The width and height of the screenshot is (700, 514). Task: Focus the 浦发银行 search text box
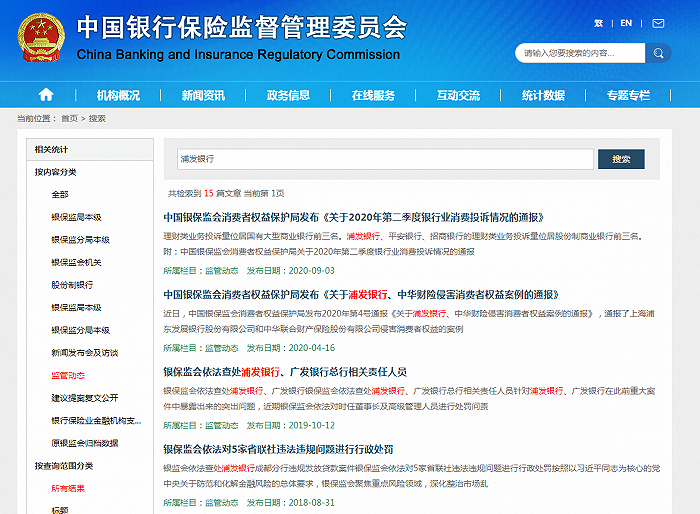pos(385,159)
